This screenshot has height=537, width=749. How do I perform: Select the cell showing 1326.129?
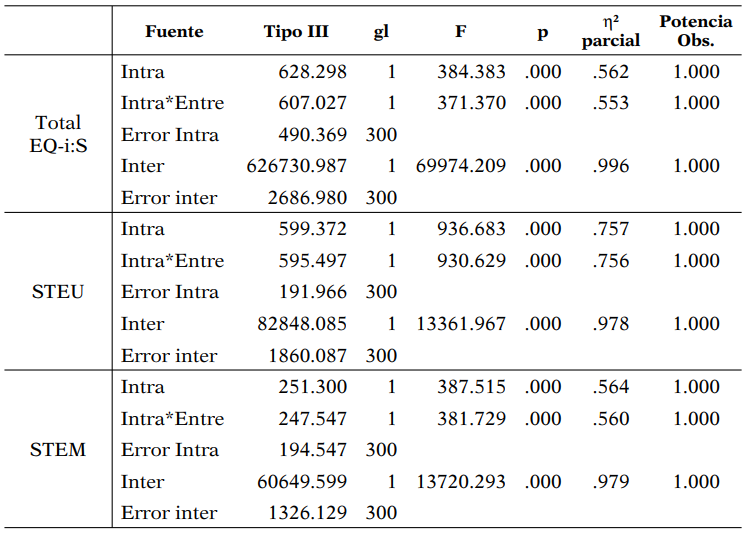307,513
